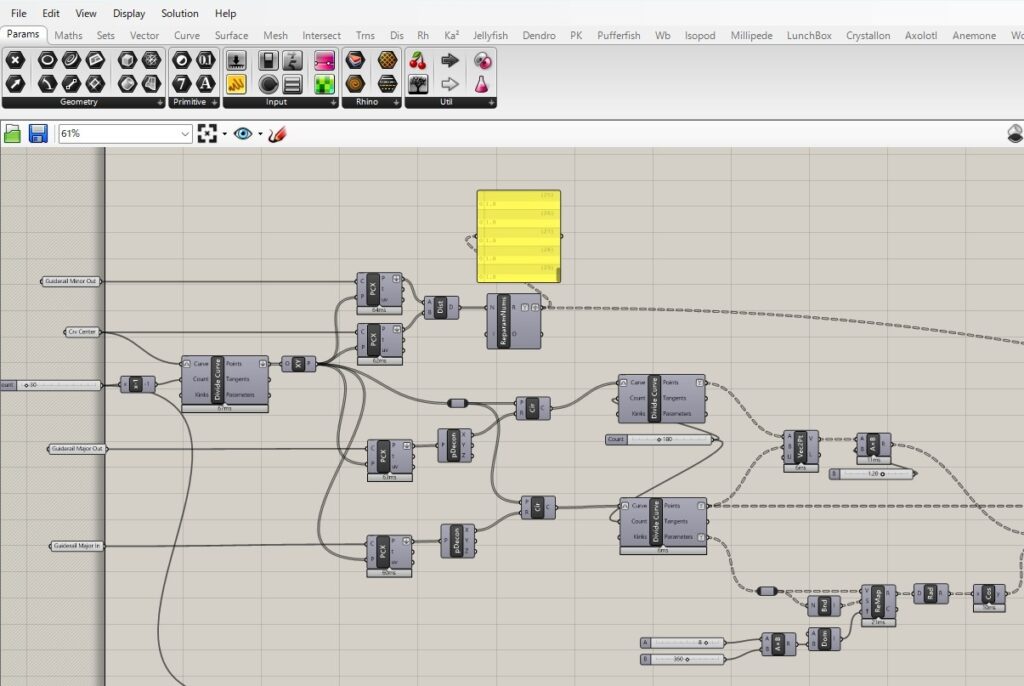This screenshot has width=1024, height=686.
Task: Click the B slider set to 360
Action: click(682, 659)
